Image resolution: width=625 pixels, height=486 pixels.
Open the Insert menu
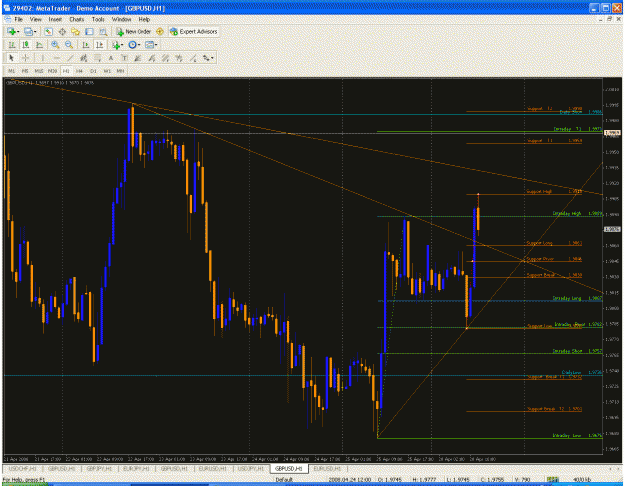click(55, 19)
